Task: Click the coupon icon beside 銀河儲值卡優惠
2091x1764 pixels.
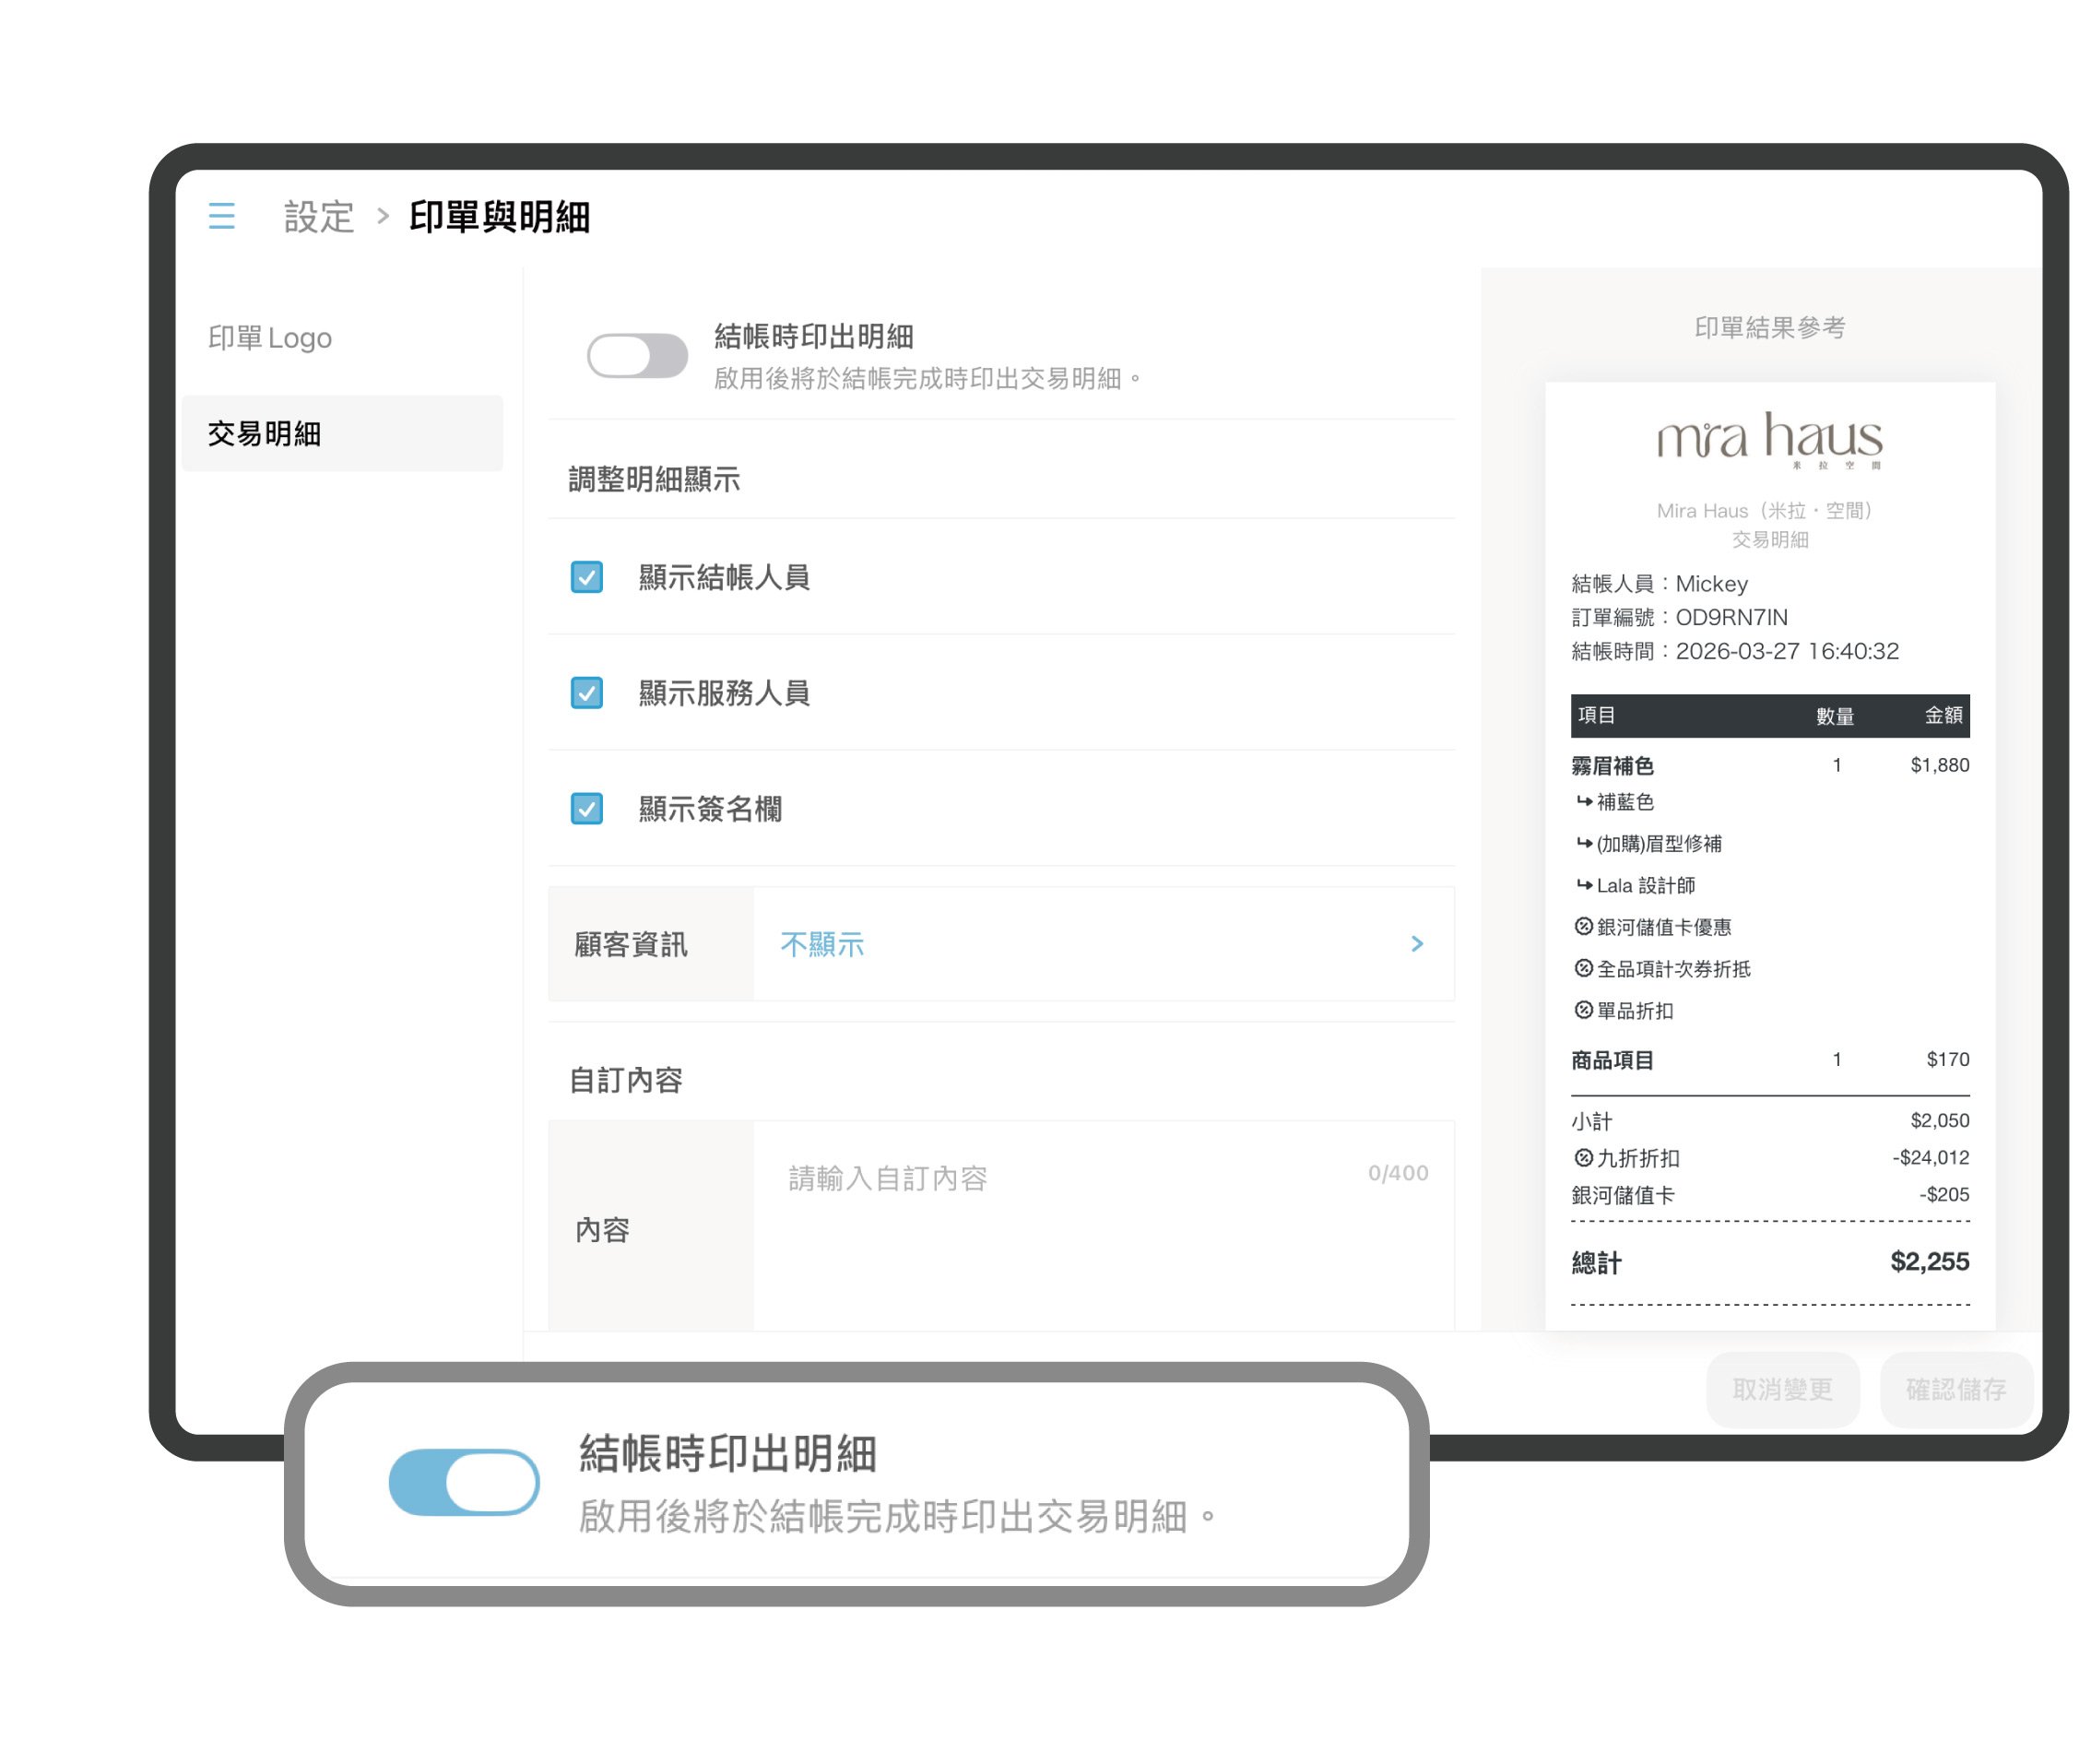Action: click(1583, 926)
